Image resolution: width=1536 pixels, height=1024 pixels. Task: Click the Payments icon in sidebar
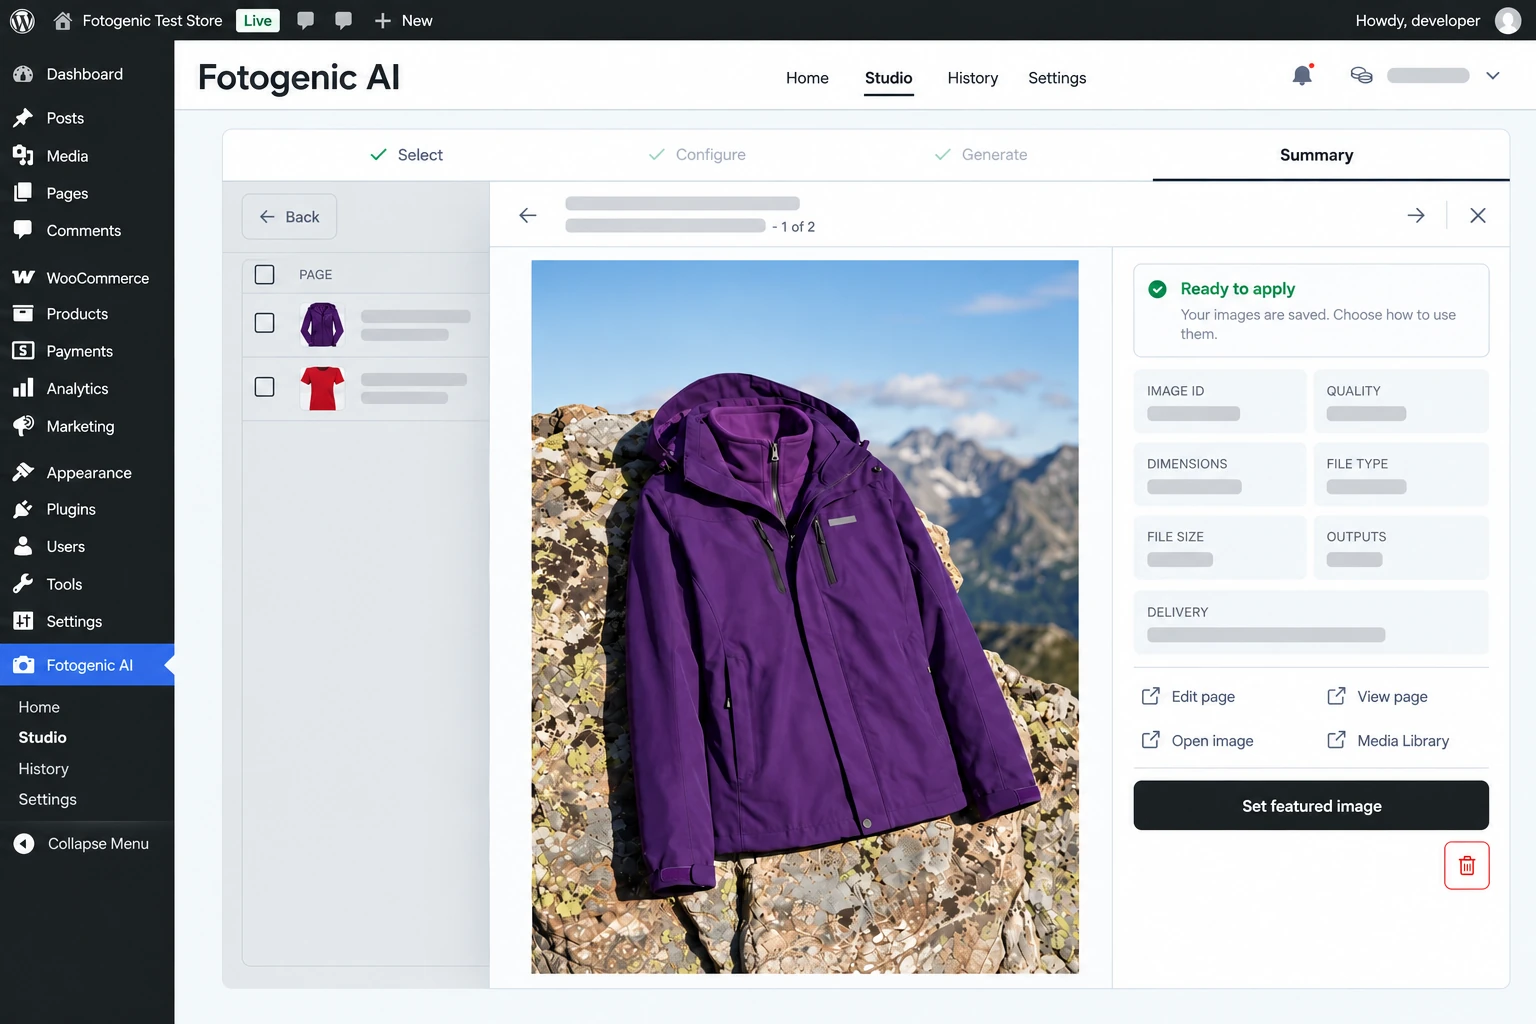click(x=23, y=351)
